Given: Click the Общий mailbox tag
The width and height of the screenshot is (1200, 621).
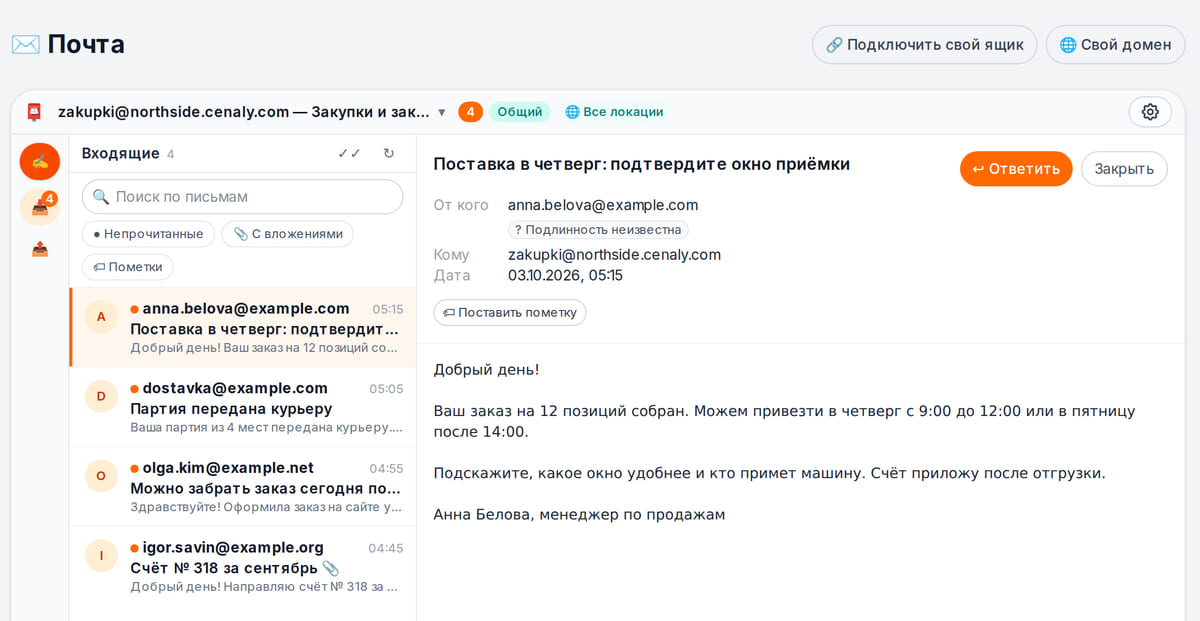Looking at the screenshot, I should point(520,112).
